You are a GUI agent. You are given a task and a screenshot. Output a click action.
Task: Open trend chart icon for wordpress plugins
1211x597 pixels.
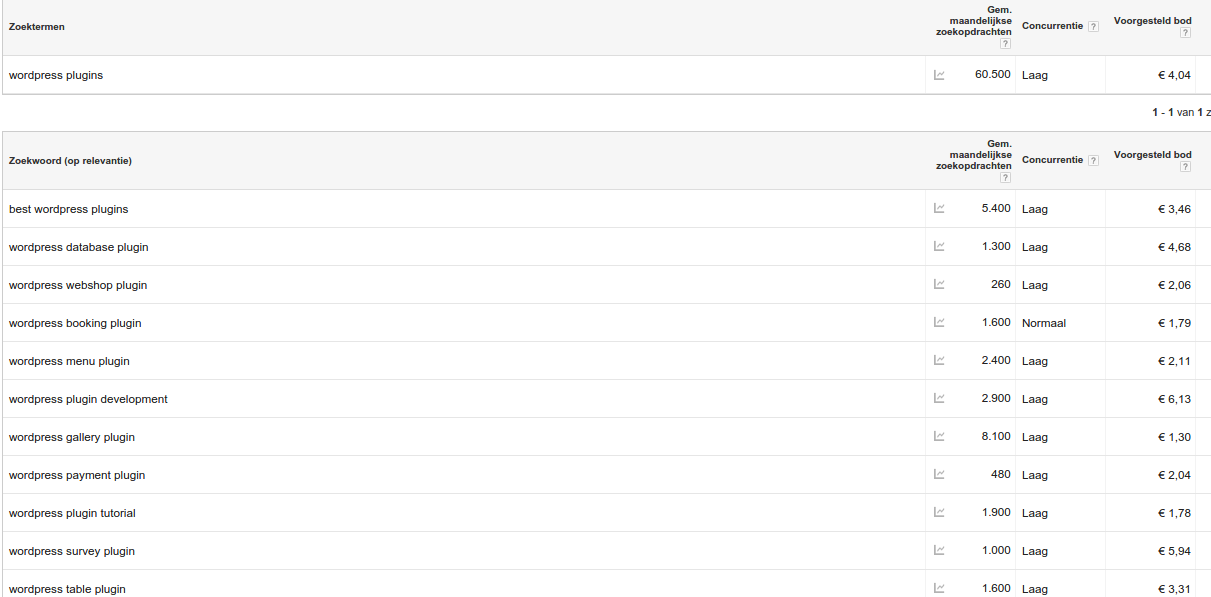[939, 75]
